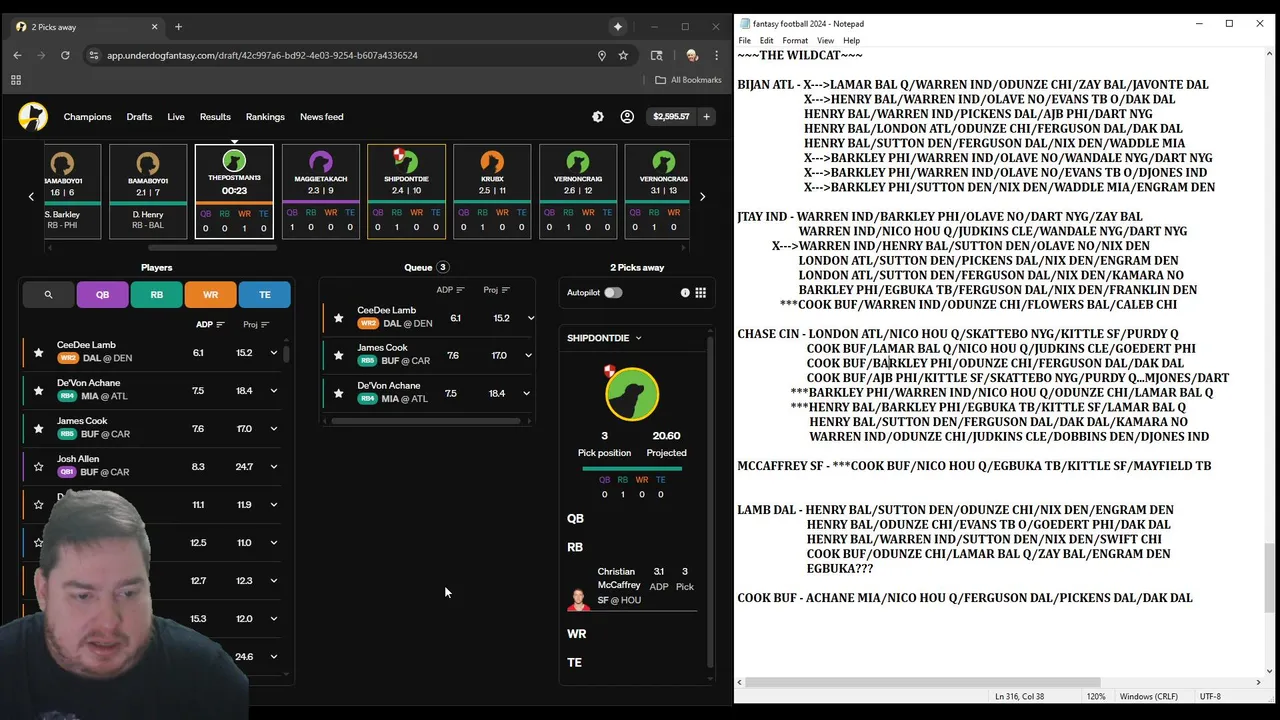The image size is (1280, 720).
Task: Filter players by WR tab
Action: [210, 295]
